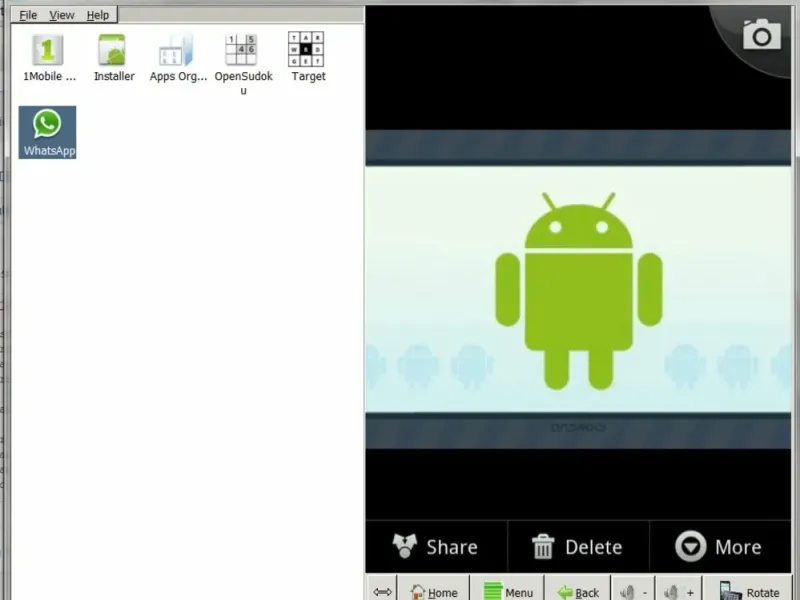Tap Share in the gallery toolbar
800x600 pixels.
[x=436, y=547]
